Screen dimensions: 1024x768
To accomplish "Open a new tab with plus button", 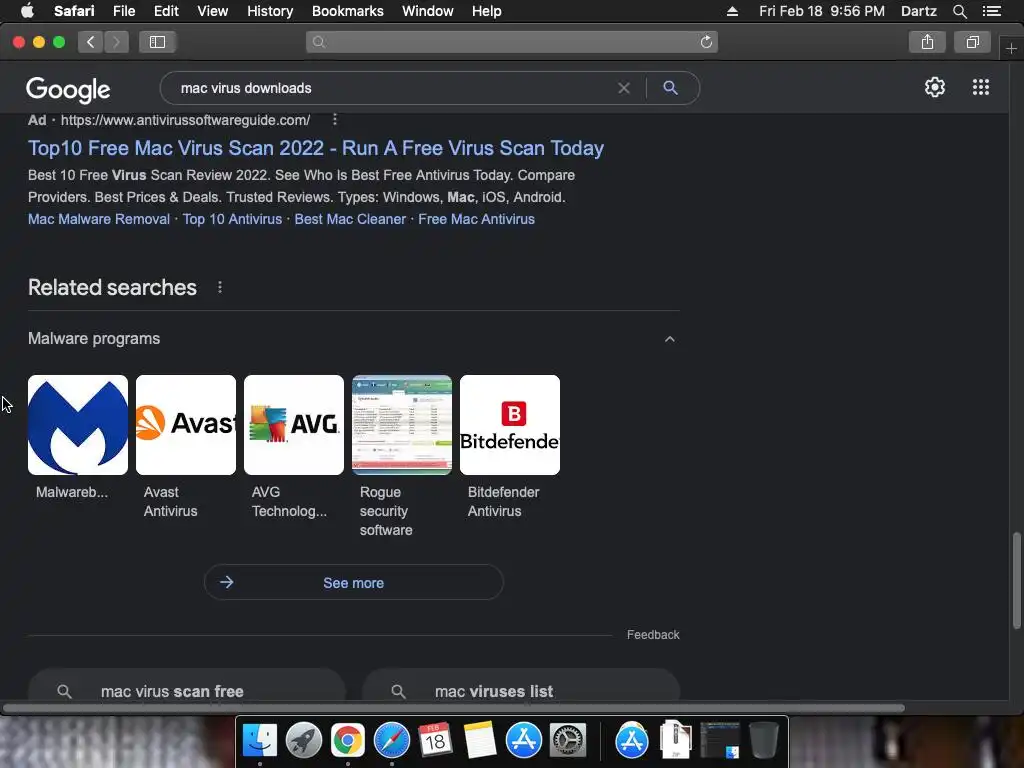I will 1011,48.
